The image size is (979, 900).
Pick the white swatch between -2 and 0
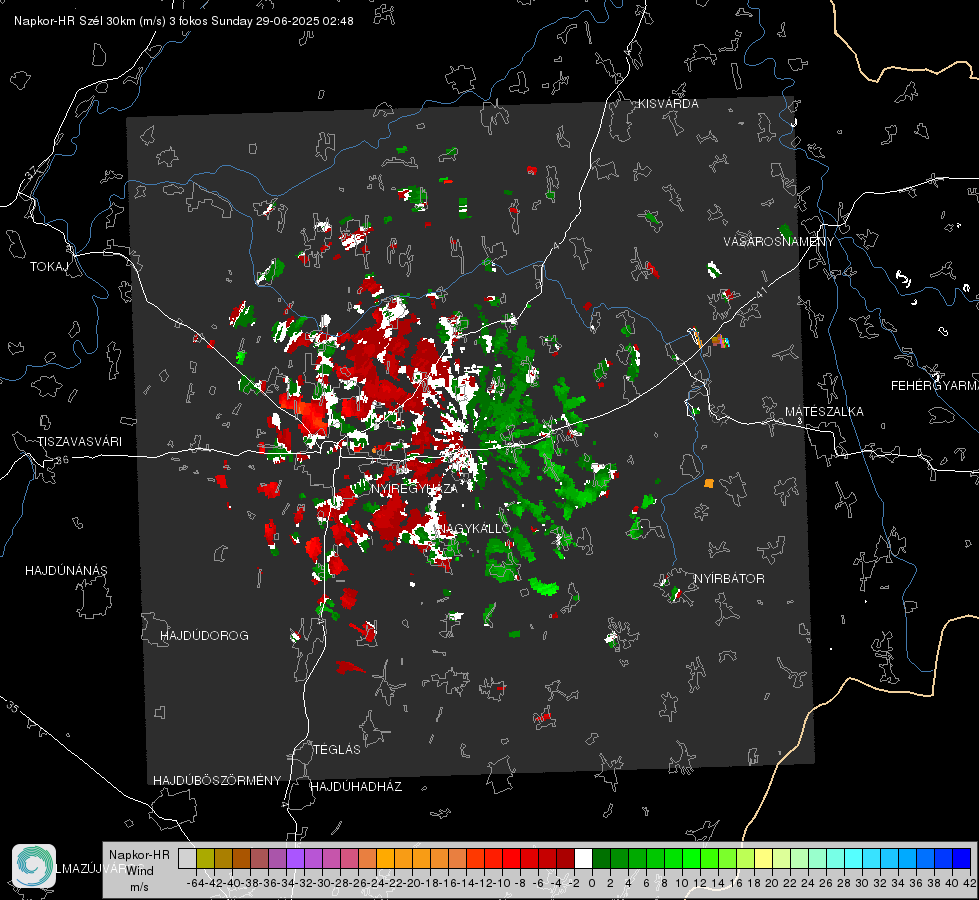(x=583, y=859)
